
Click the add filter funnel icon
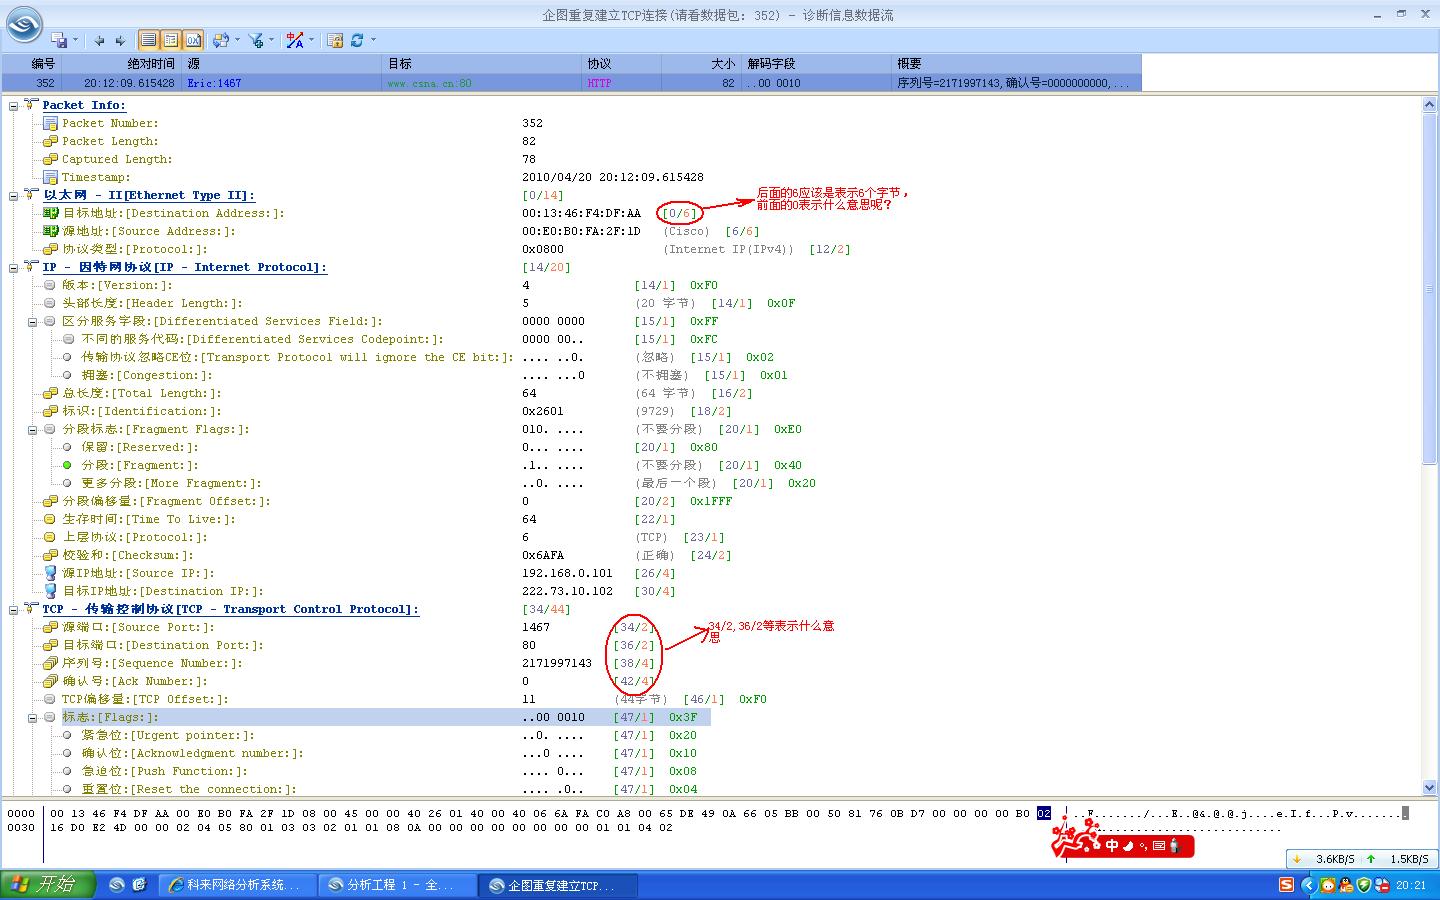click(256, 40)
